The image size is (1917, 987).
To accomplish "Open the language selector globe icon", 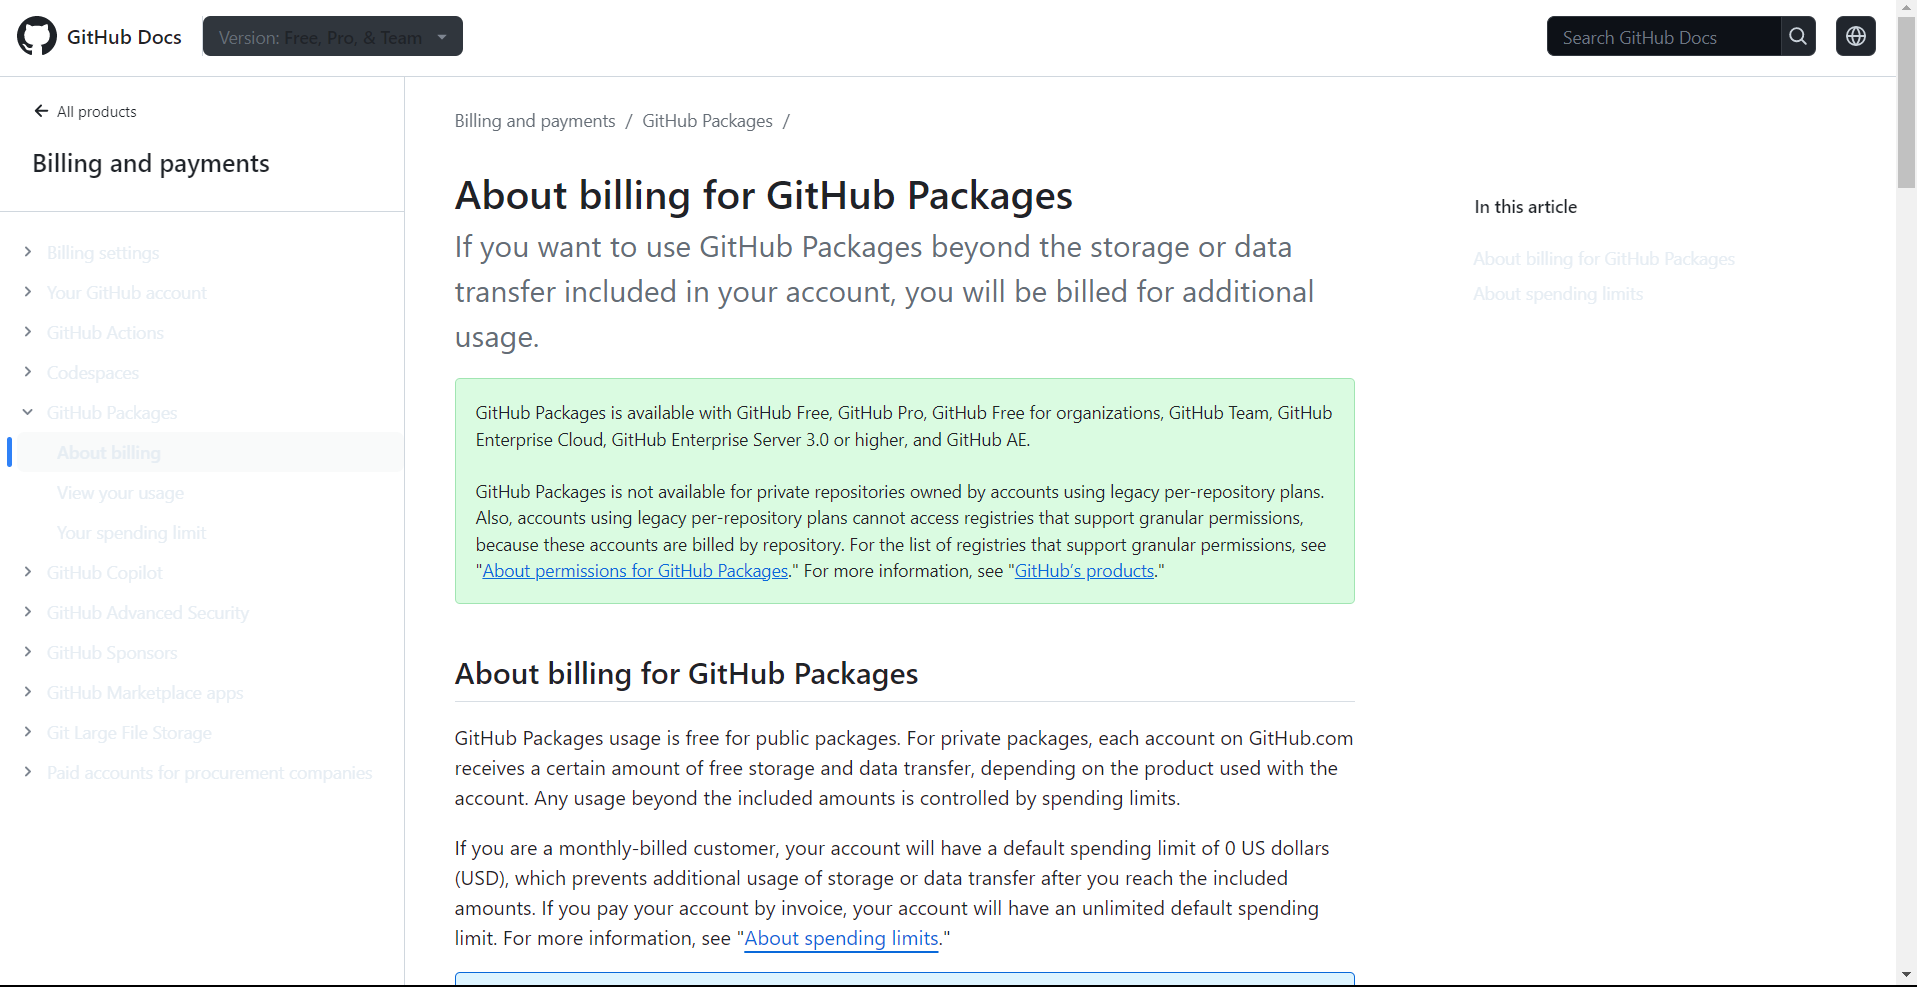I will click(x=1855, y=36).
